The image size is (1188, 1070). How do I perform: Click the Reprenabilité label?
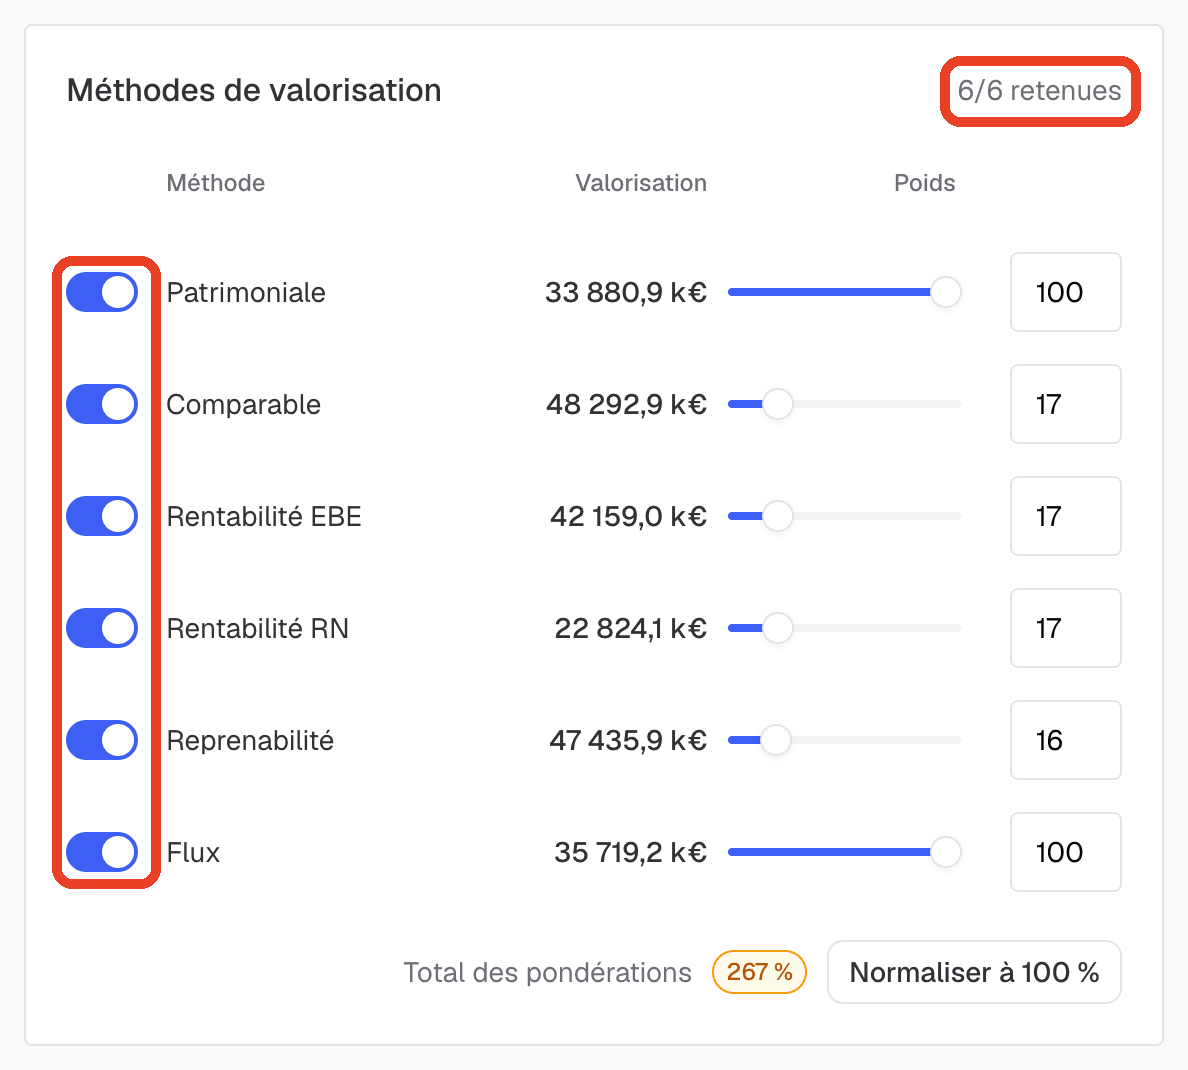tap(250, 740)
